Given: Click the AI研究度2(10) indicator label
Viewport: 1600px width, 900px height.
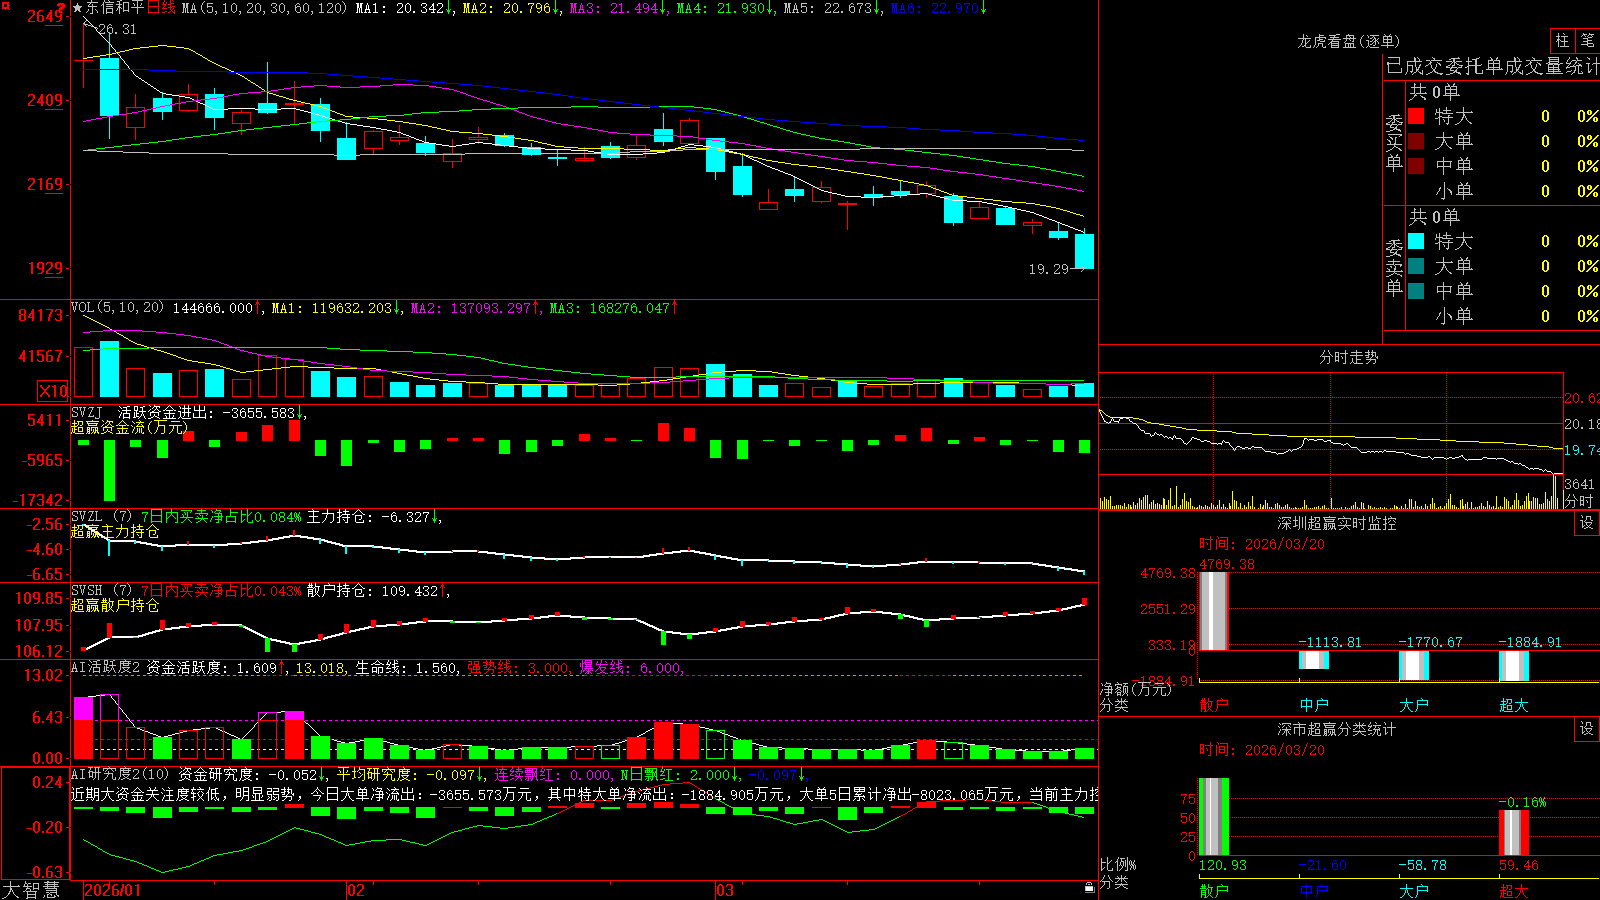Looking at the screenshot, I should pos(121,773).
